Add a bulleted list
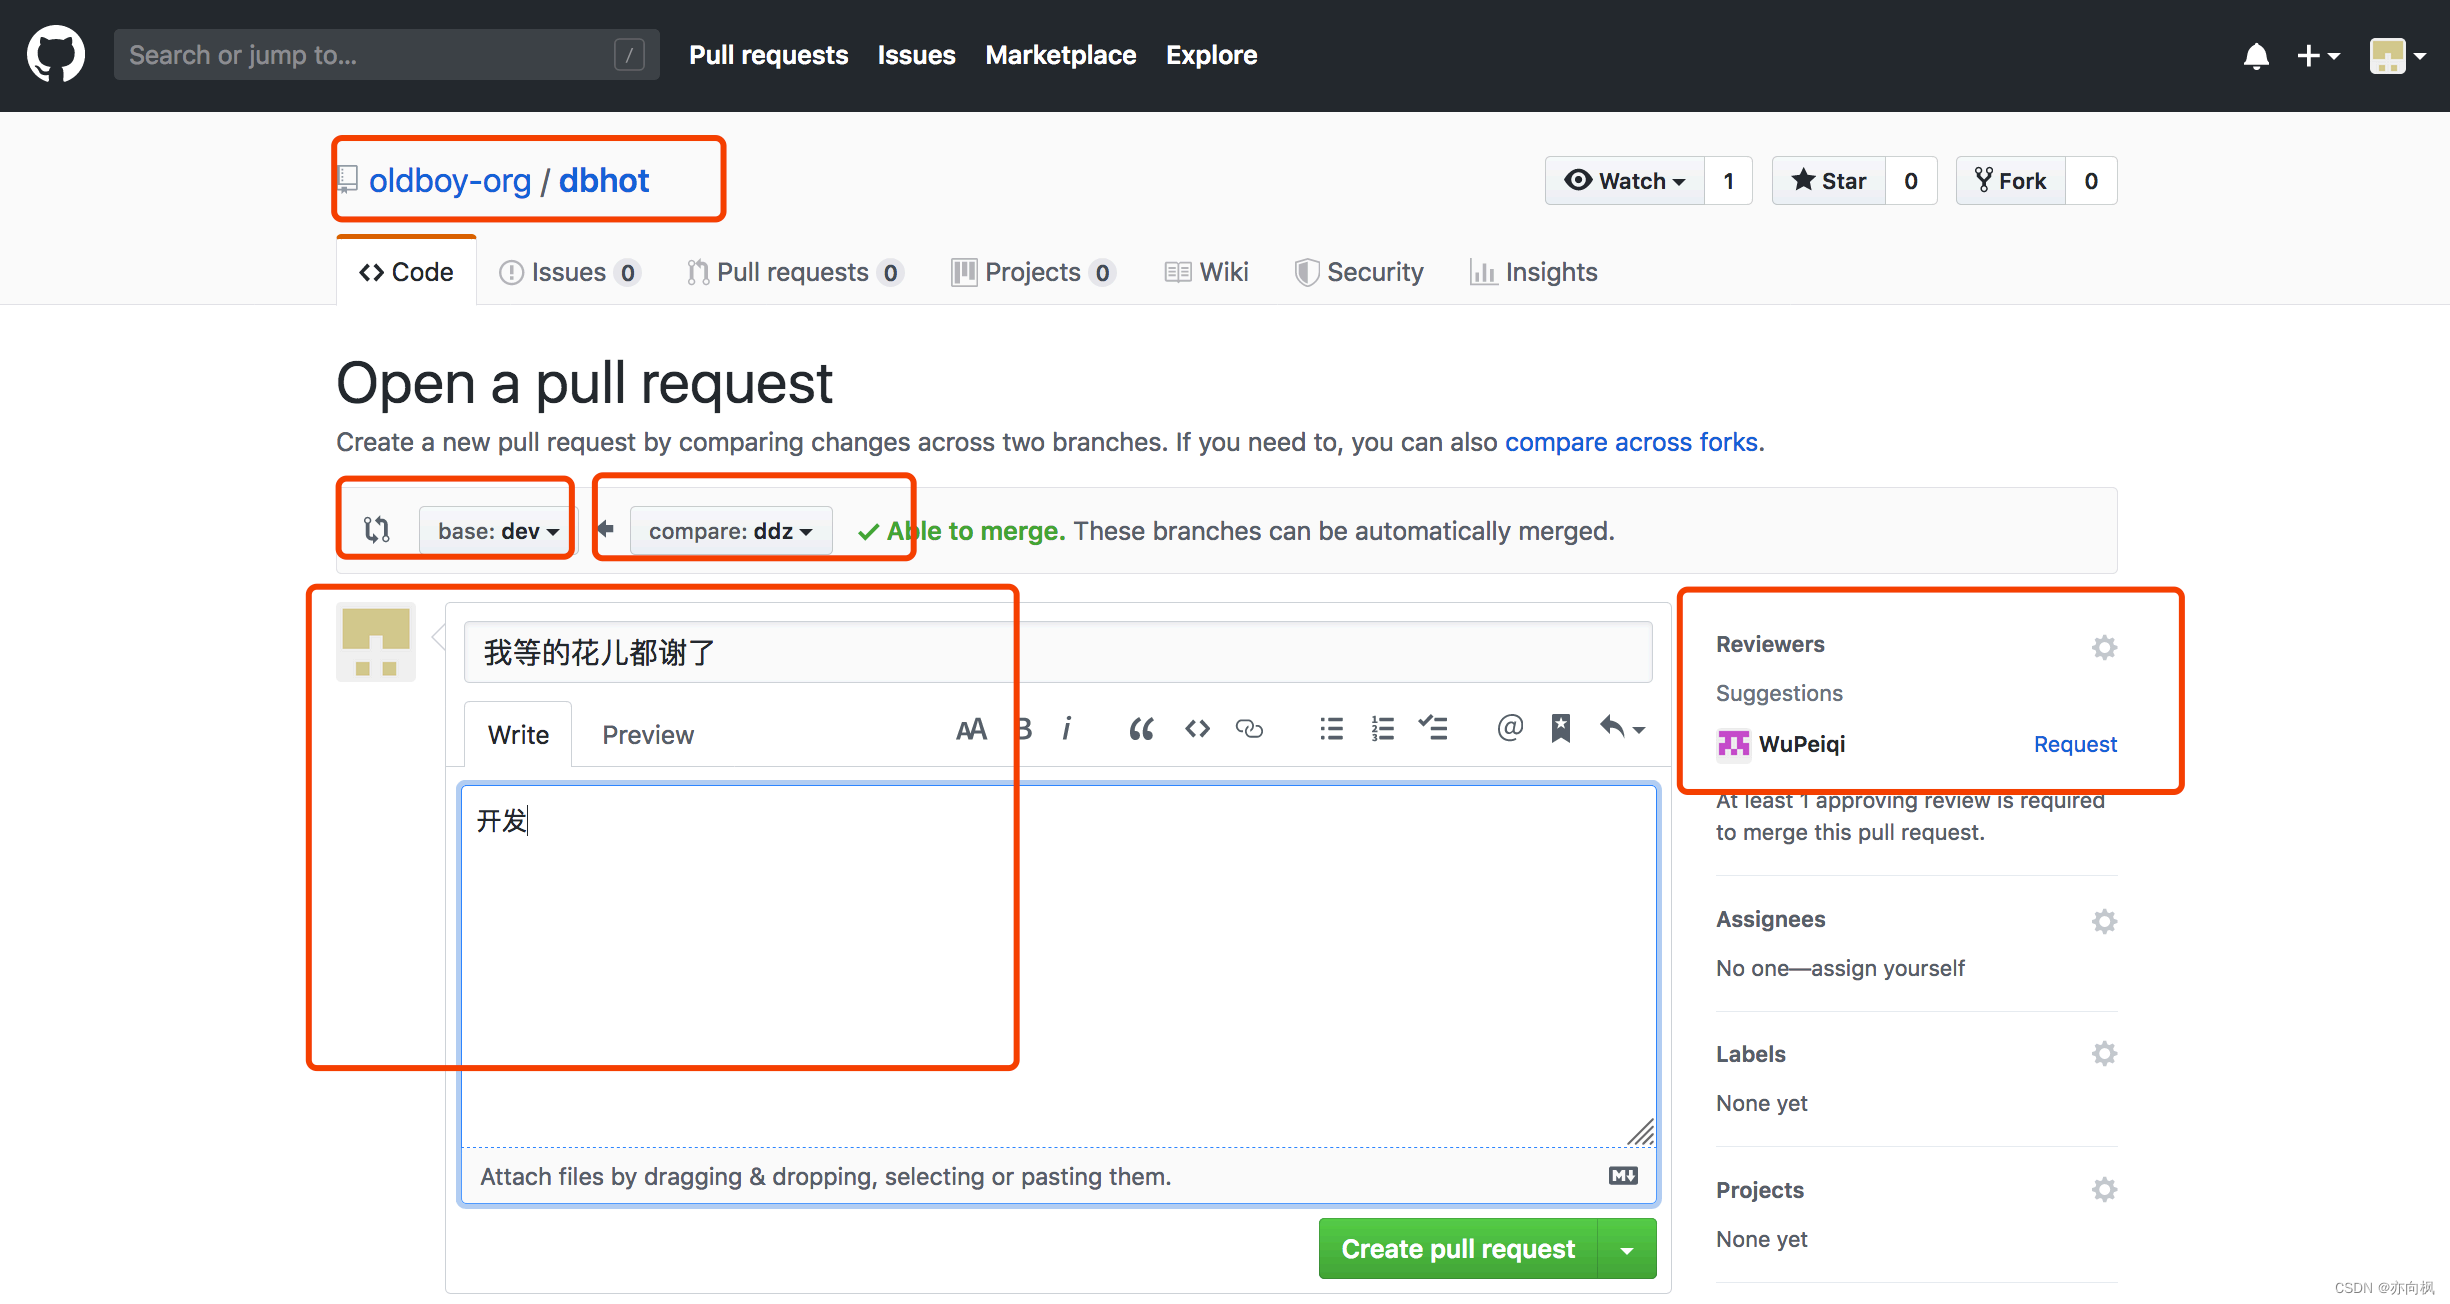 click(1331, 730)
